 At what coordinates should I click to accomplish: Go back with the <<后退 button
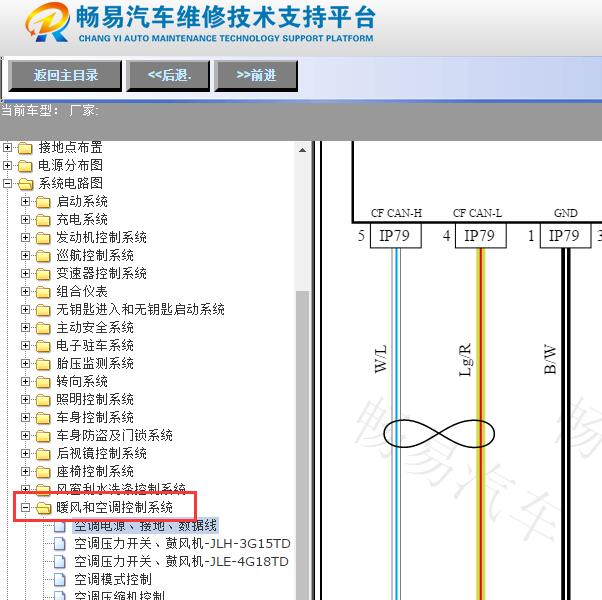169,75
